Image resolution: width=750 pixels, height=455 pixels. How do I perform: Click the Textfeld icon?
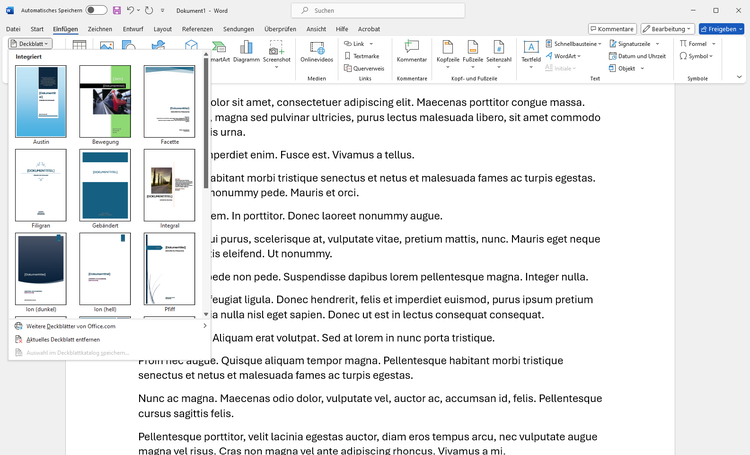pos(530,47)
